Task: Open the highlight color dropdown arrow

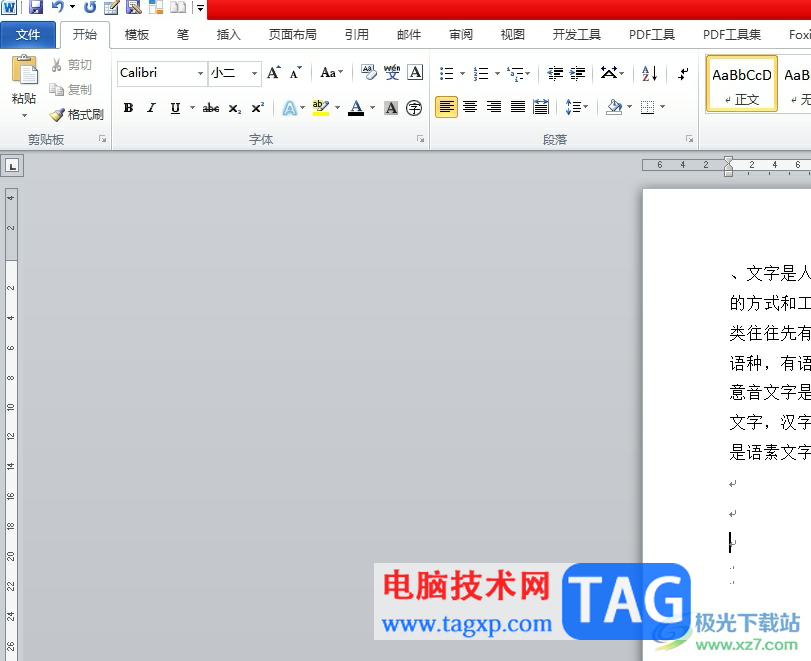Action: [337, 108]
